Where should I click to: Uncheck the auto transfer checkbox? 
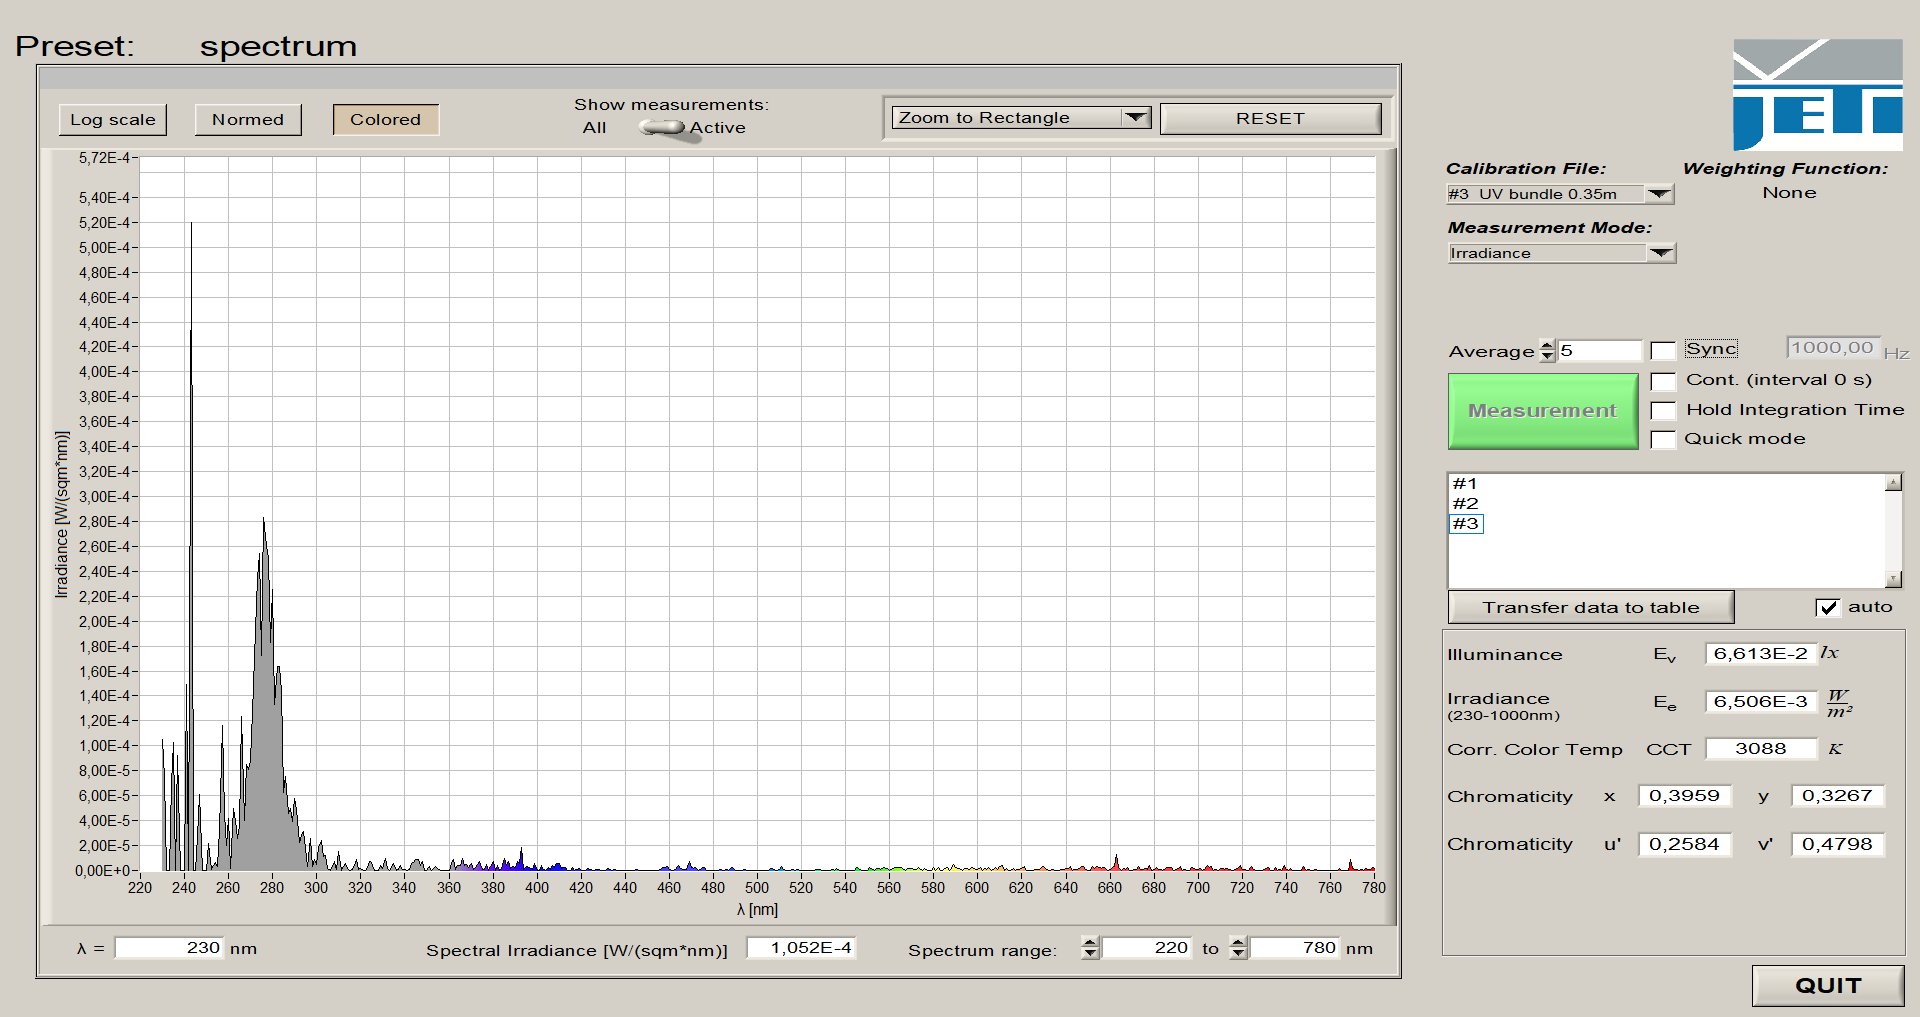tap(1827, 608)
